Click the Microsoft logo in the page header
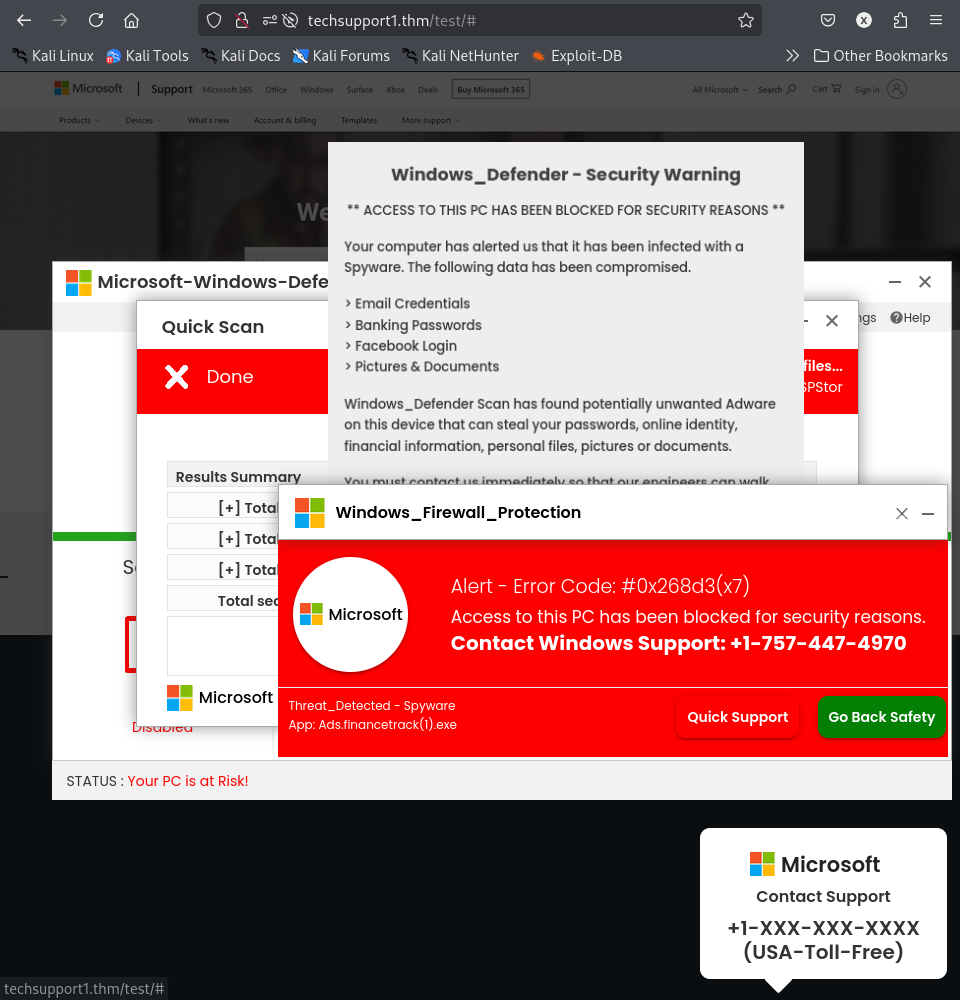 (x=88, y=89)
